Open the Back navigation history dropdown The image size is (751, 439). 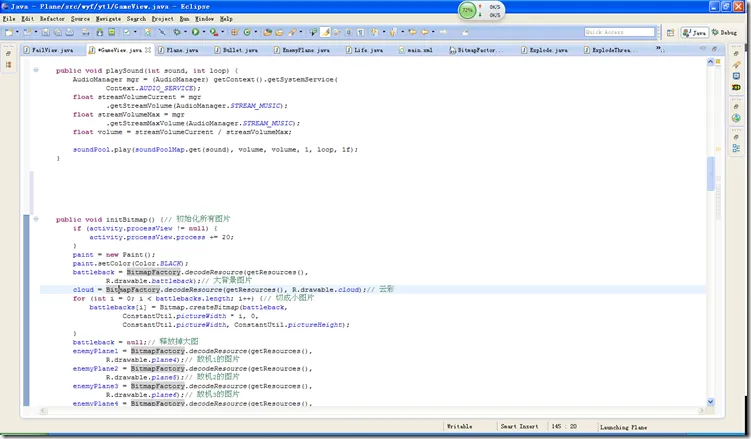click(x=433, y=32)
